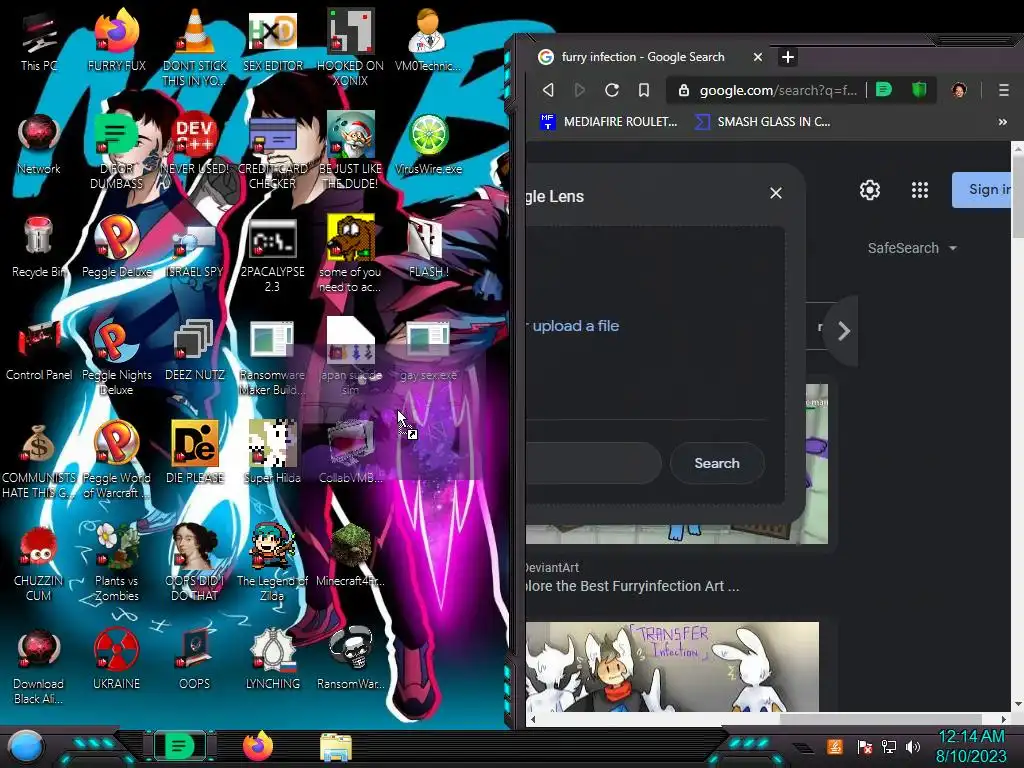
Task: Click the next filters chevron arrow
Action: click(843, 331)
